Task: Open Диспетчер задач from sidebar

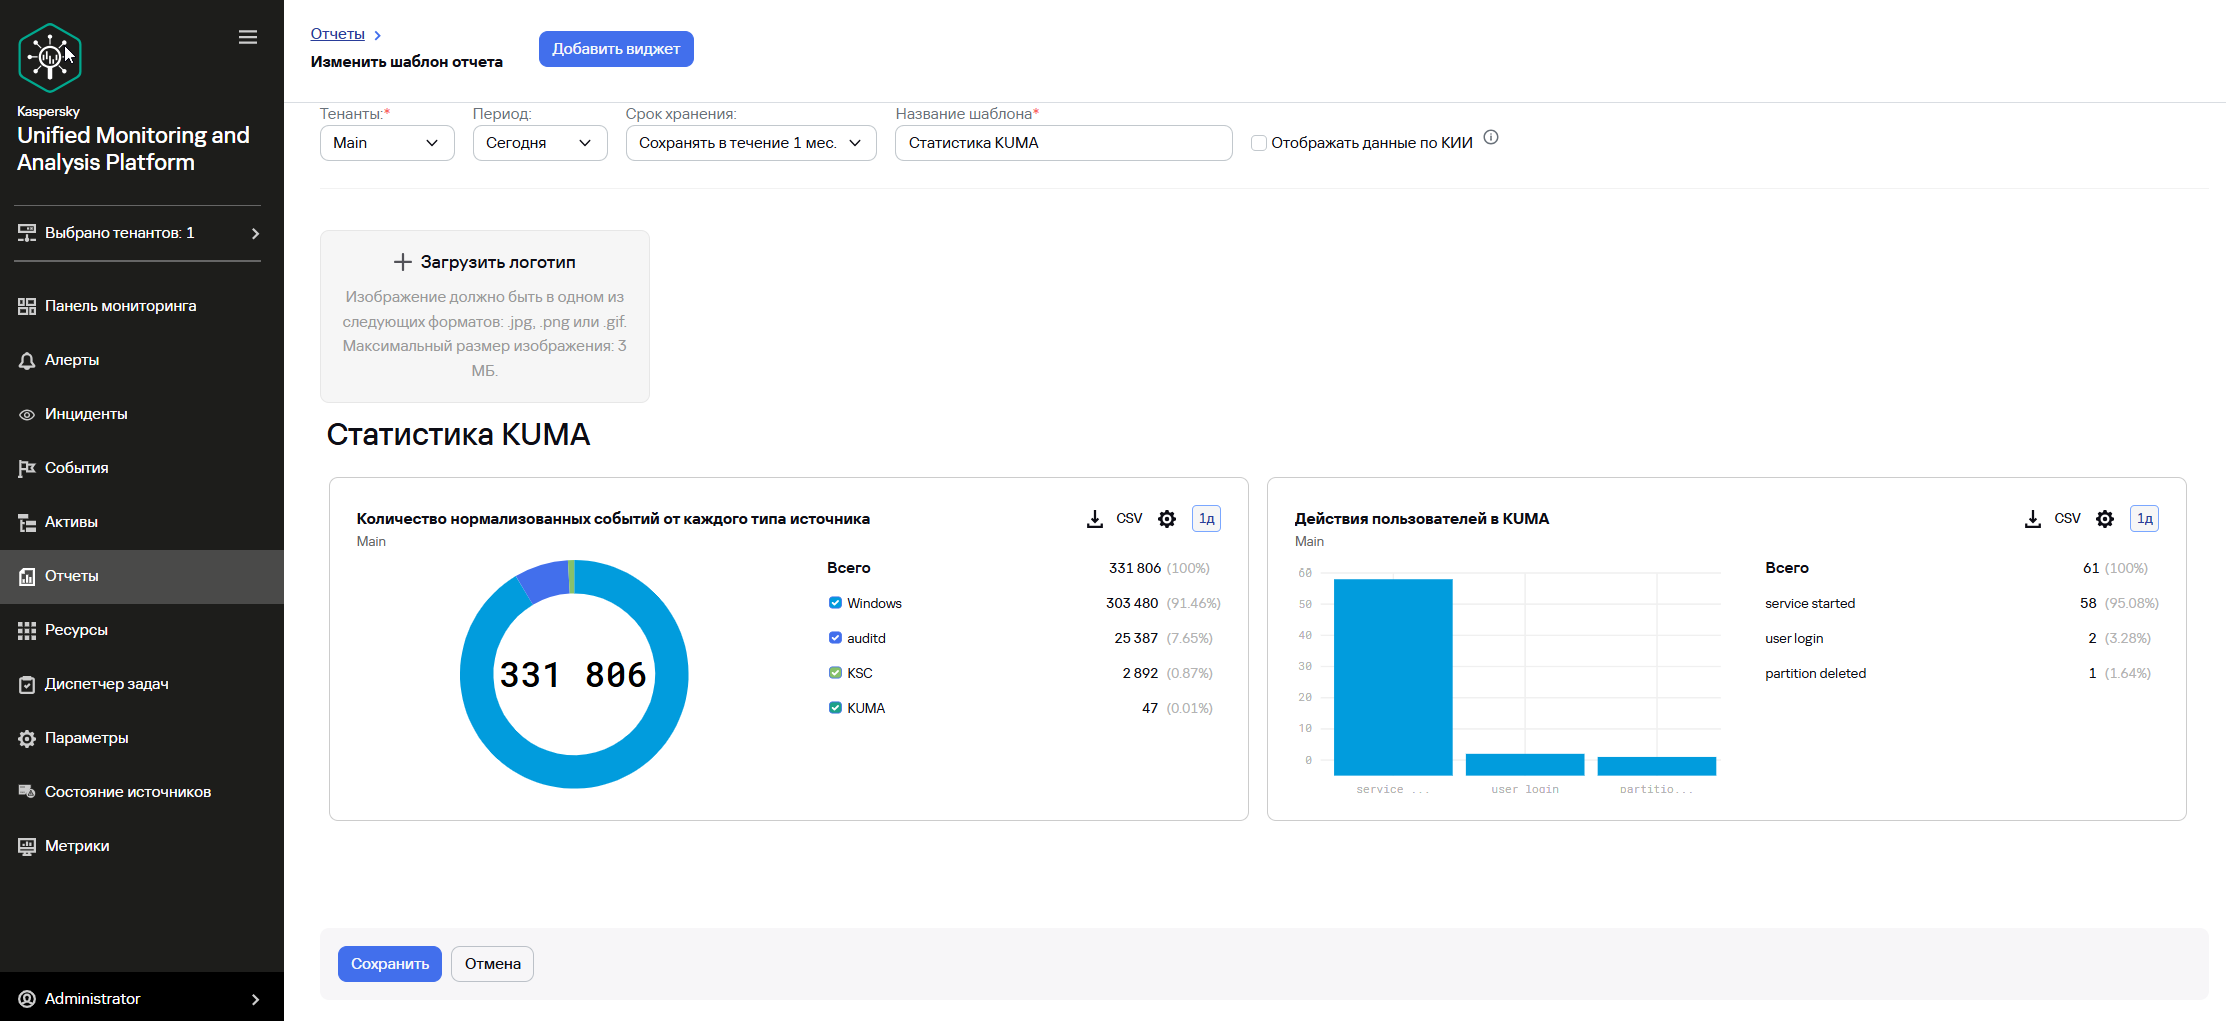Action: [x=142, y=684]
